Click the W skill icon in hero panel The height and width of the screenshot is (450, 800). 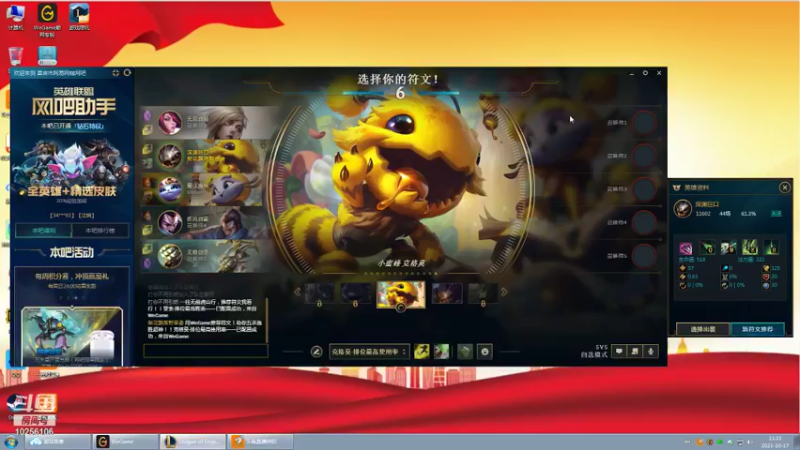728,248
